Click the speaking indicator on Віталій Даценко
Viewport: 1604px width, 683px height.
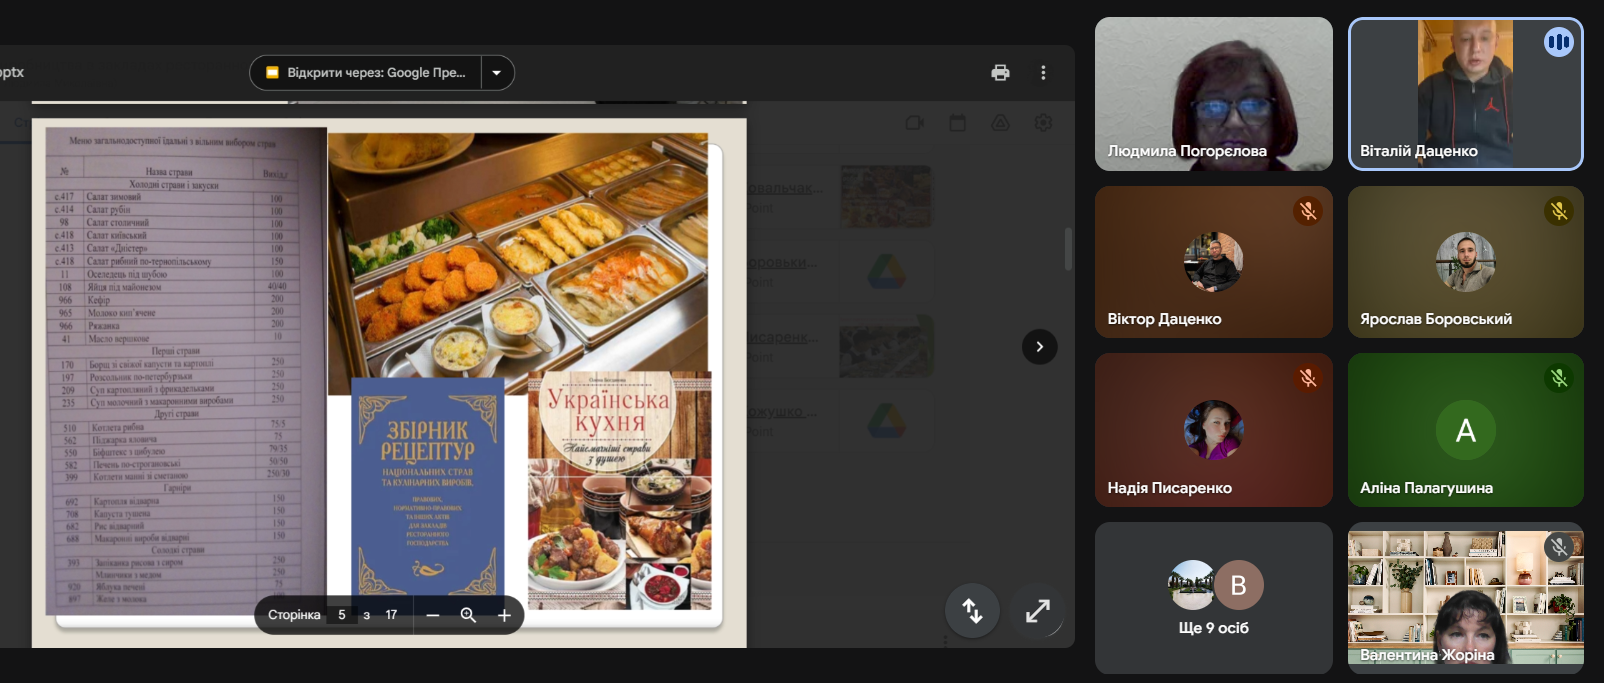(1558, 42)
